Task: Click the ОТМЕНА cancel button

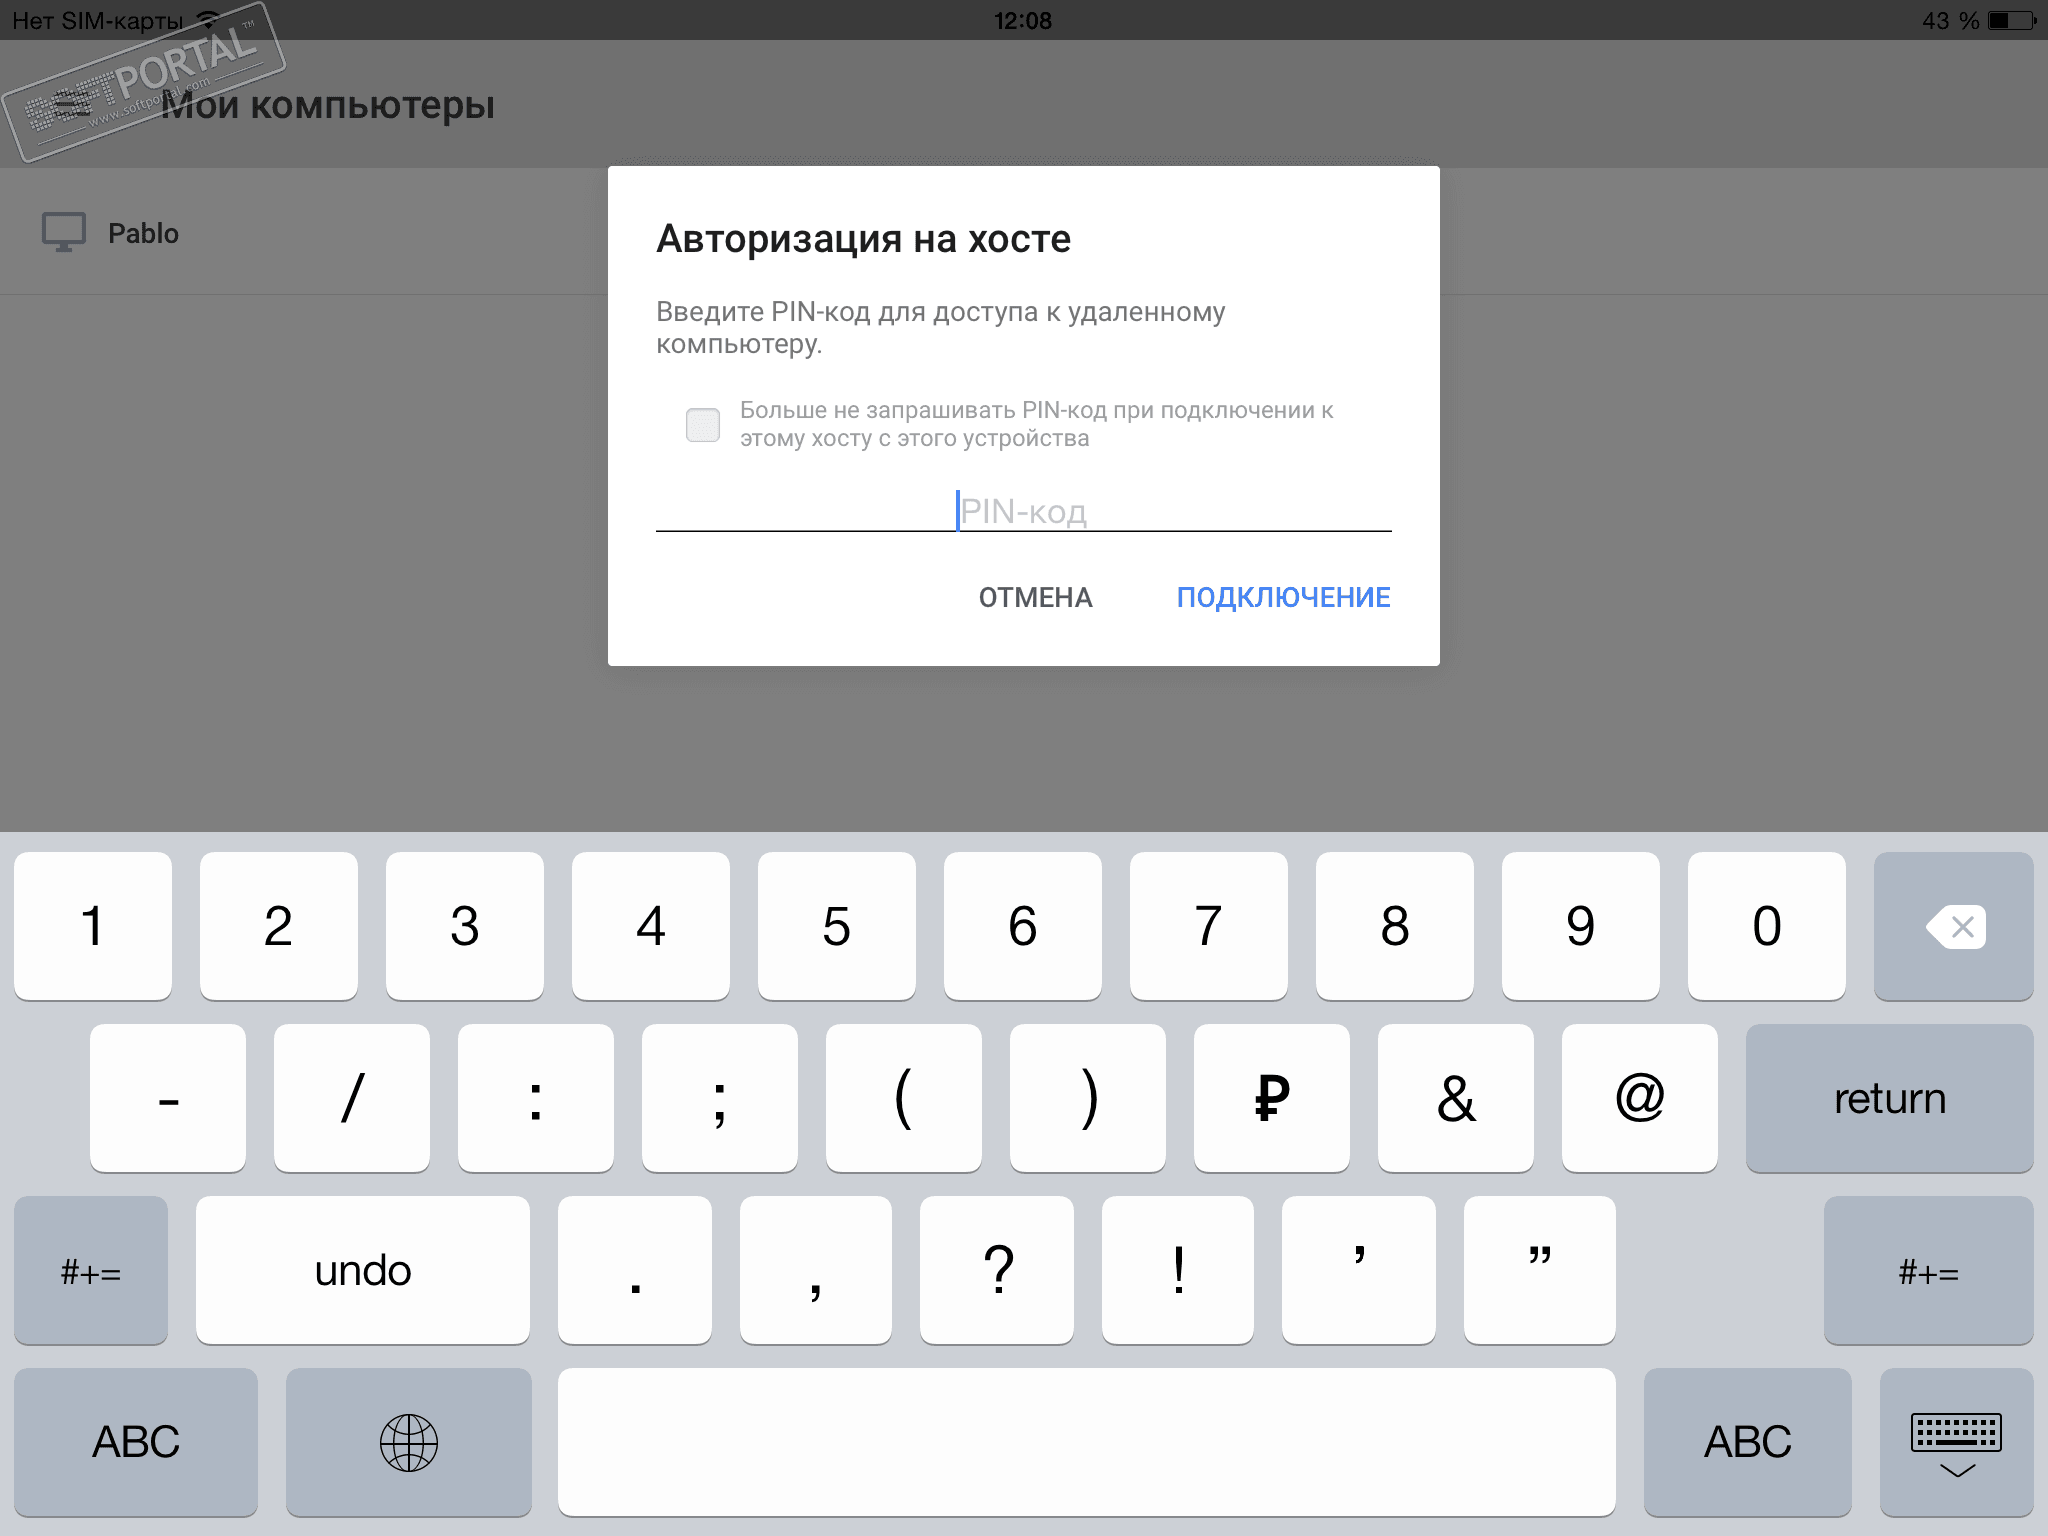Action: [x=1035, y=597]
